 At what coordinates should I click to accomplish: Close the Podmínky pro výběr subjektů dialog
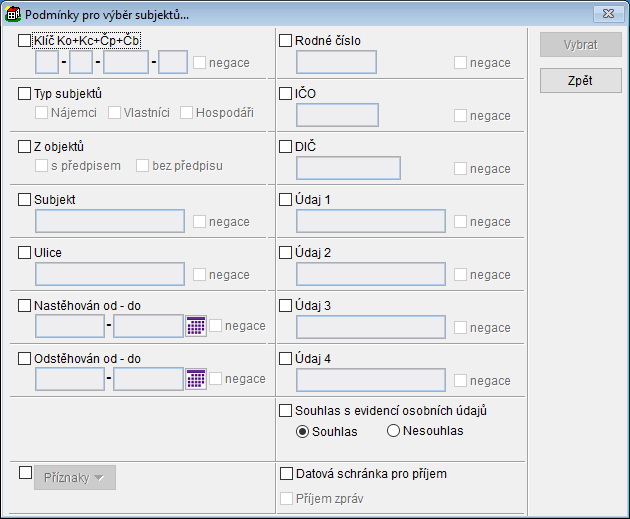[x=603, y=14]
